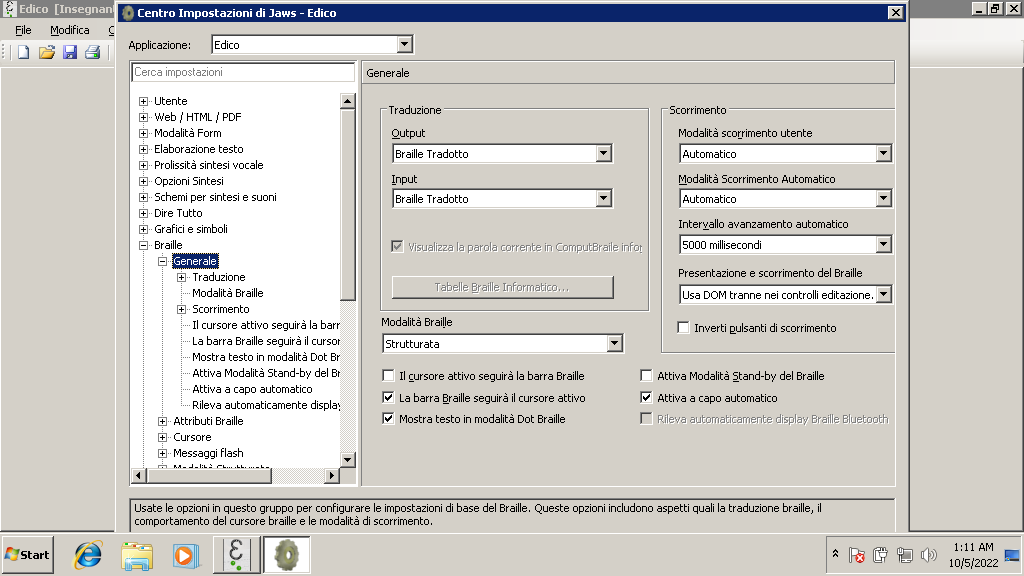Screen dimensions: 1024x576
Task: Select Prolissità sintesi vocale tree item
Action: [x=208, y=165]
